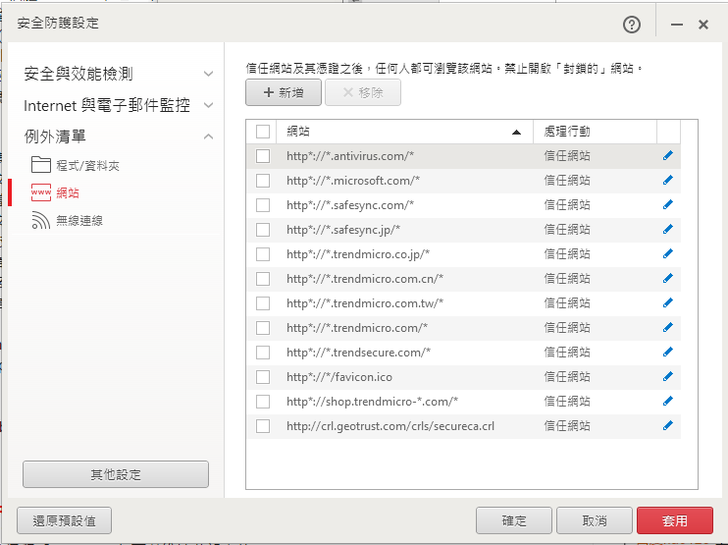Select http://crl.geotrust.com/crls/secureca.crl URL text

coord(390,426)
